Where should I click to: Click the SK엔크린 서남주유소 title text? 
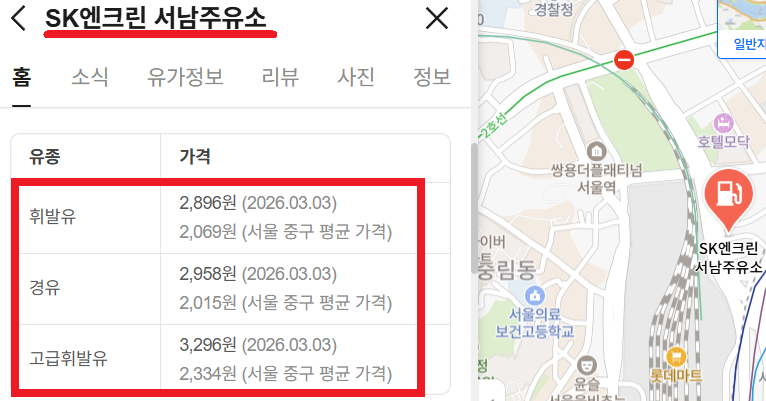pos(156,19)
